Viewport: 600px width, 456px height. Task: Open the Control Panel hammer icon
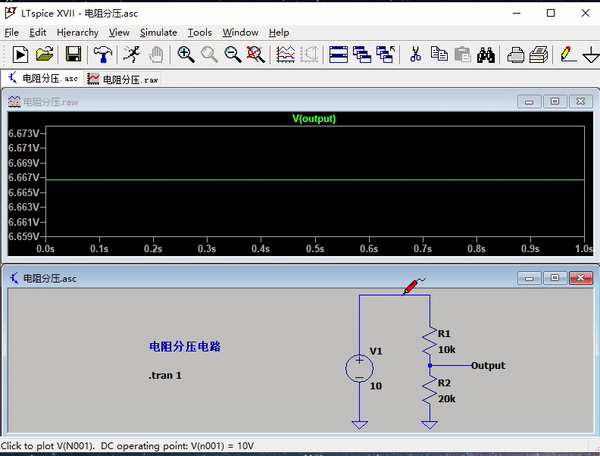click(x=102, y=55)
